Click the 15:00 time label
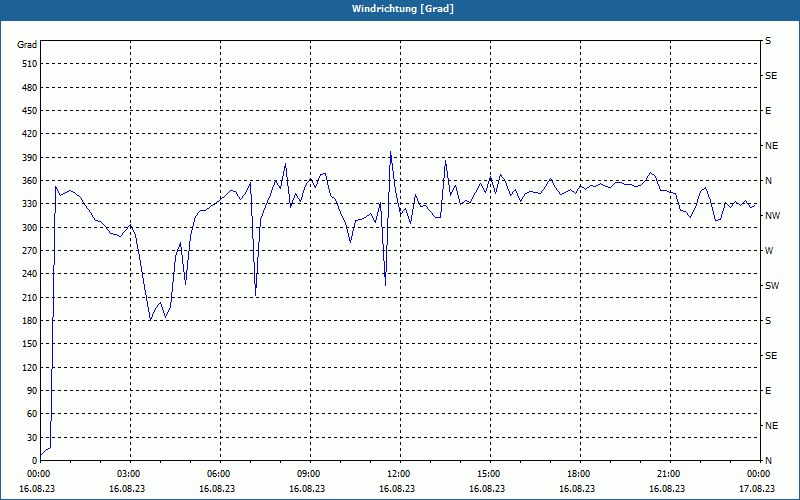The width and height of the screenshot is (800, 500). (x=487, y=474)
